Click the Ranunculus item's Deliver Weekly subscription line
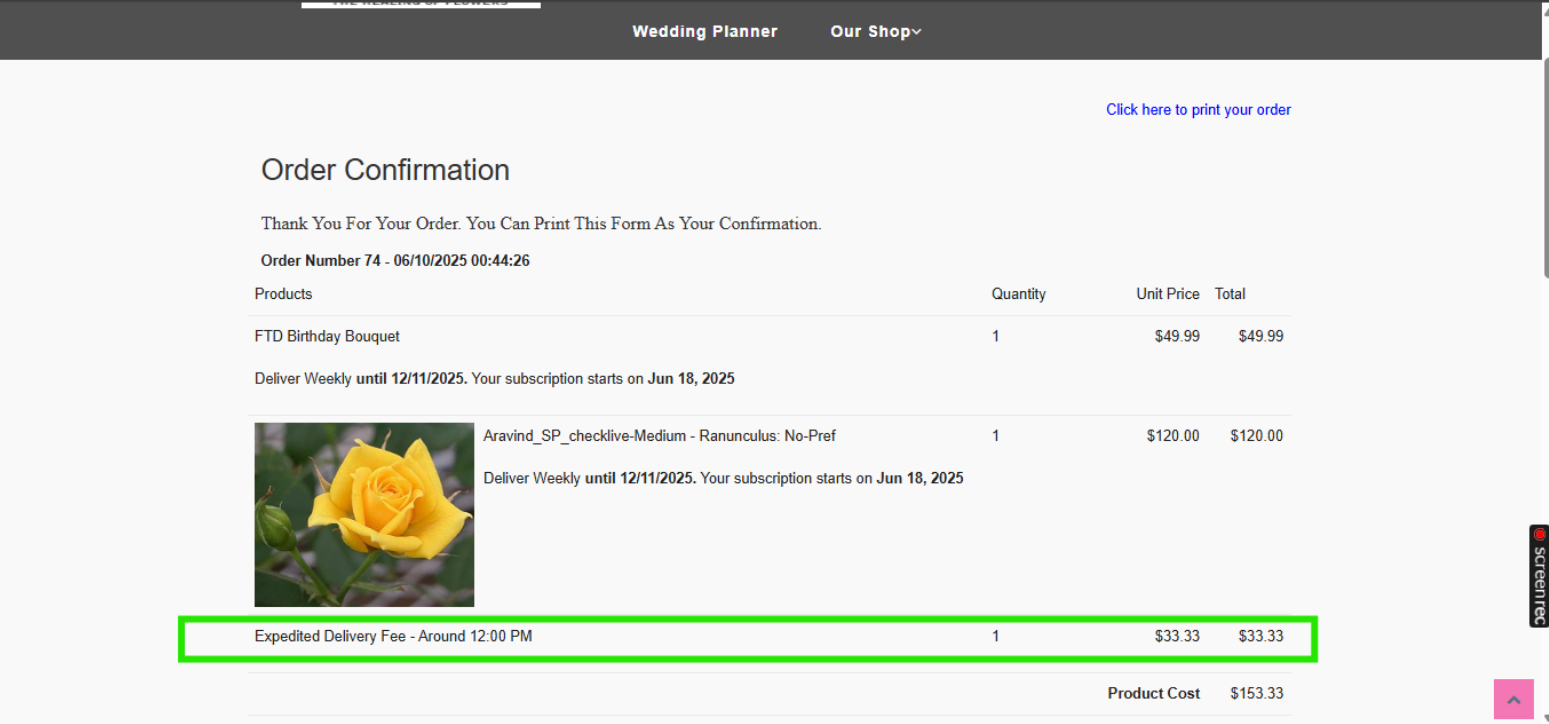This screenshot has height=724, width=1549. (723, 478)
